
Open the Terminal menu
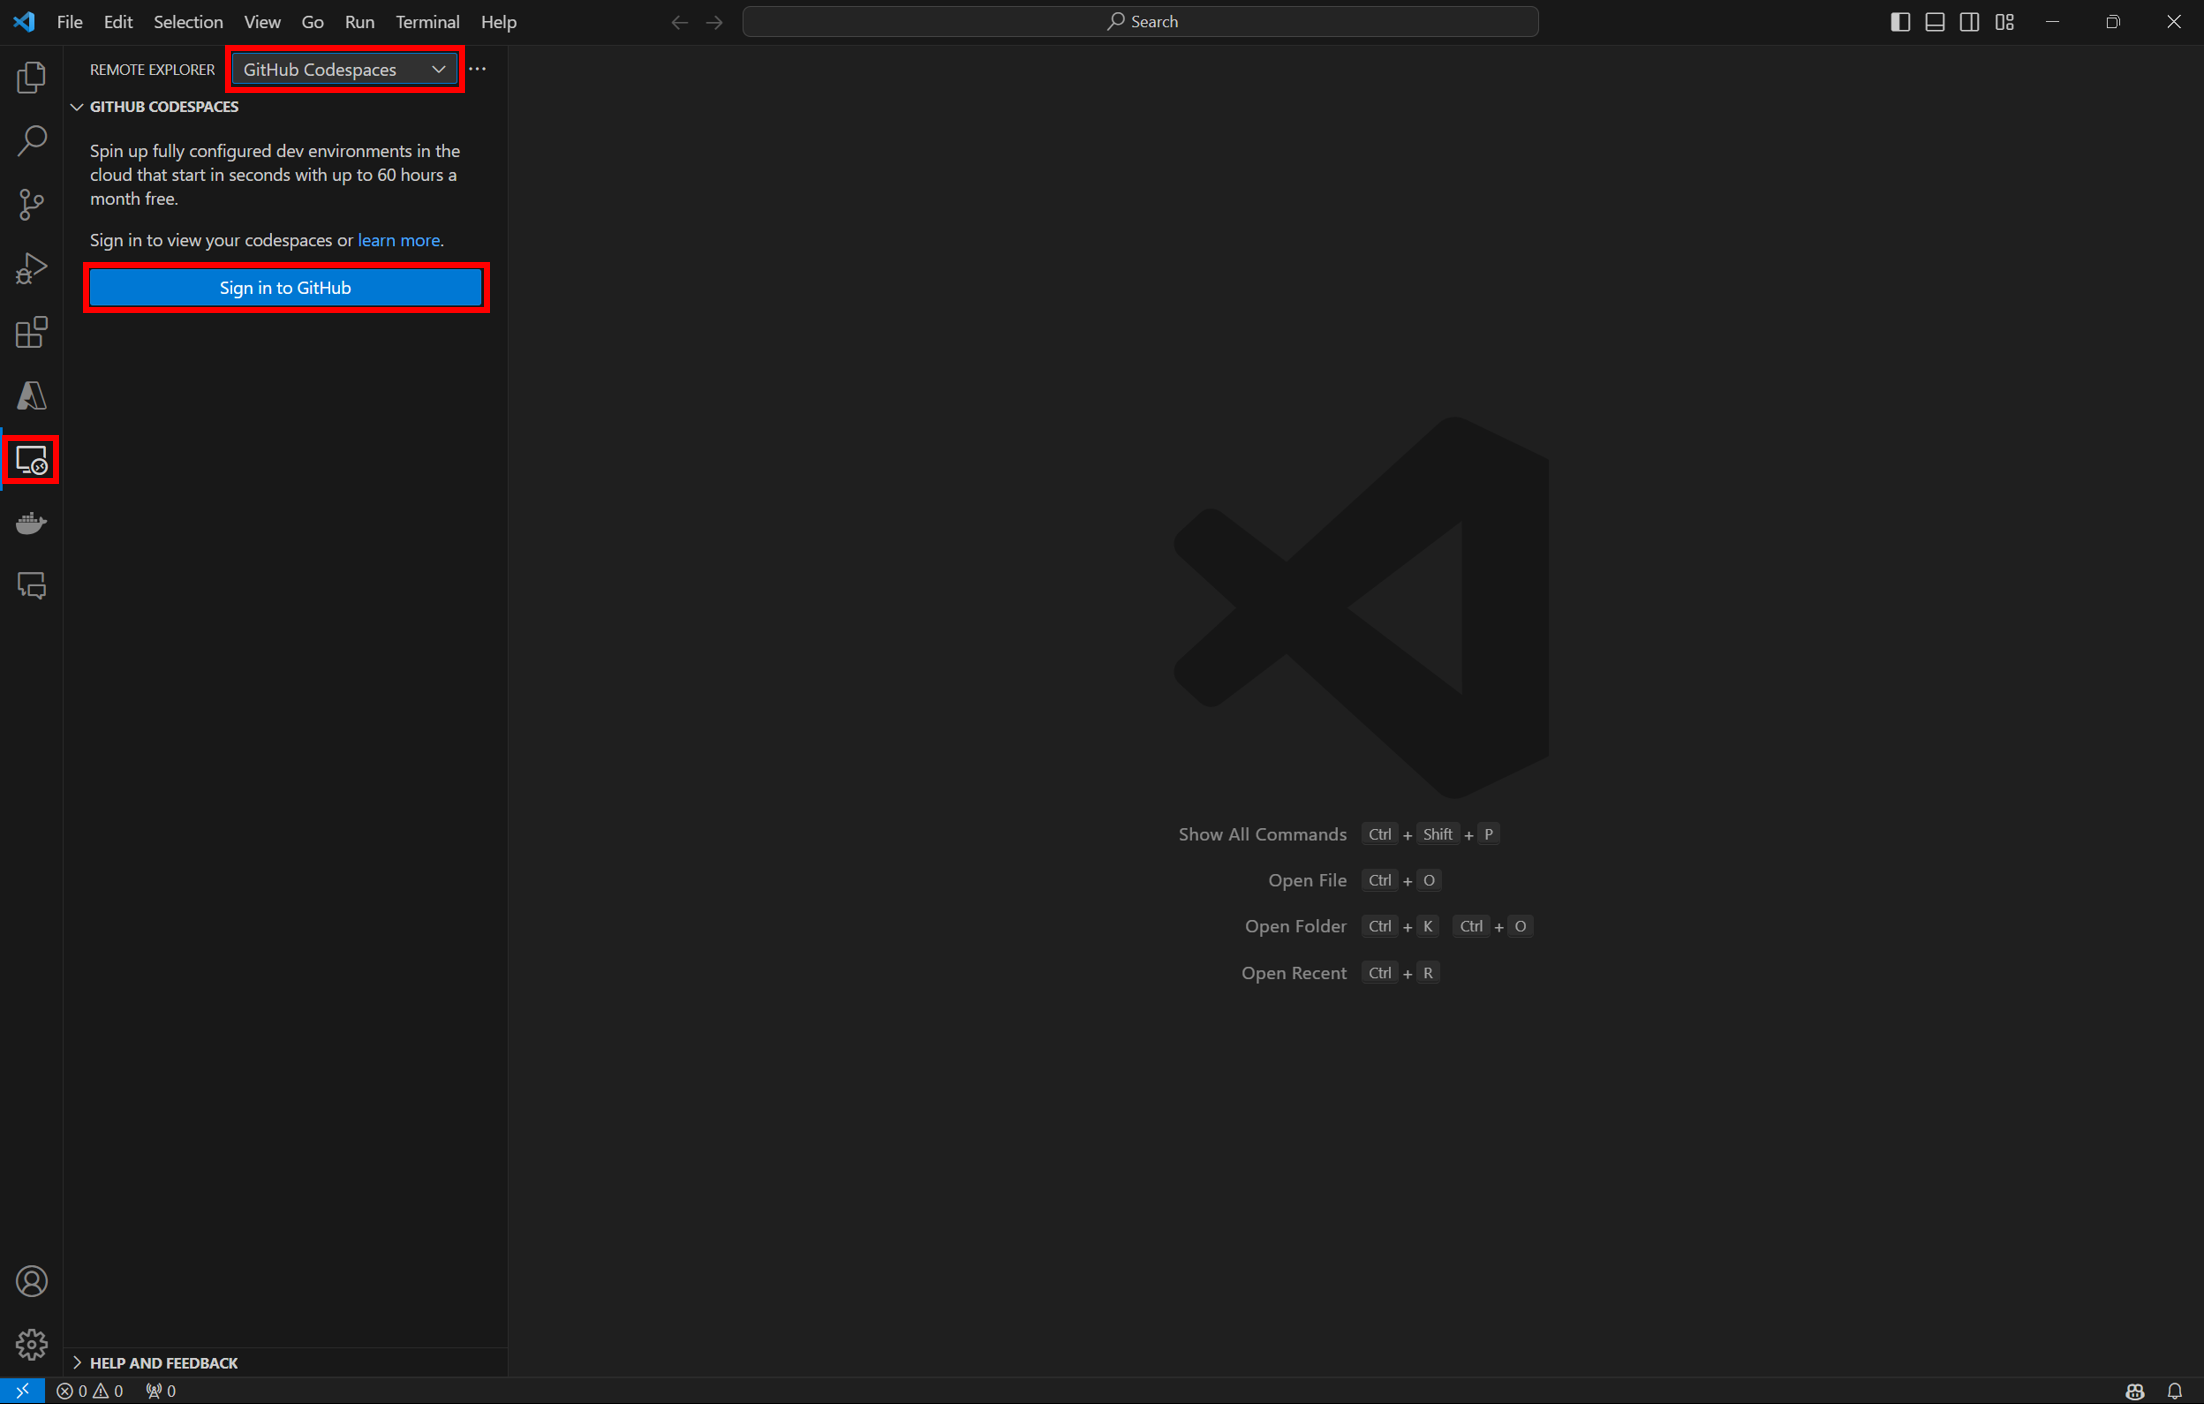pos(427,21)
